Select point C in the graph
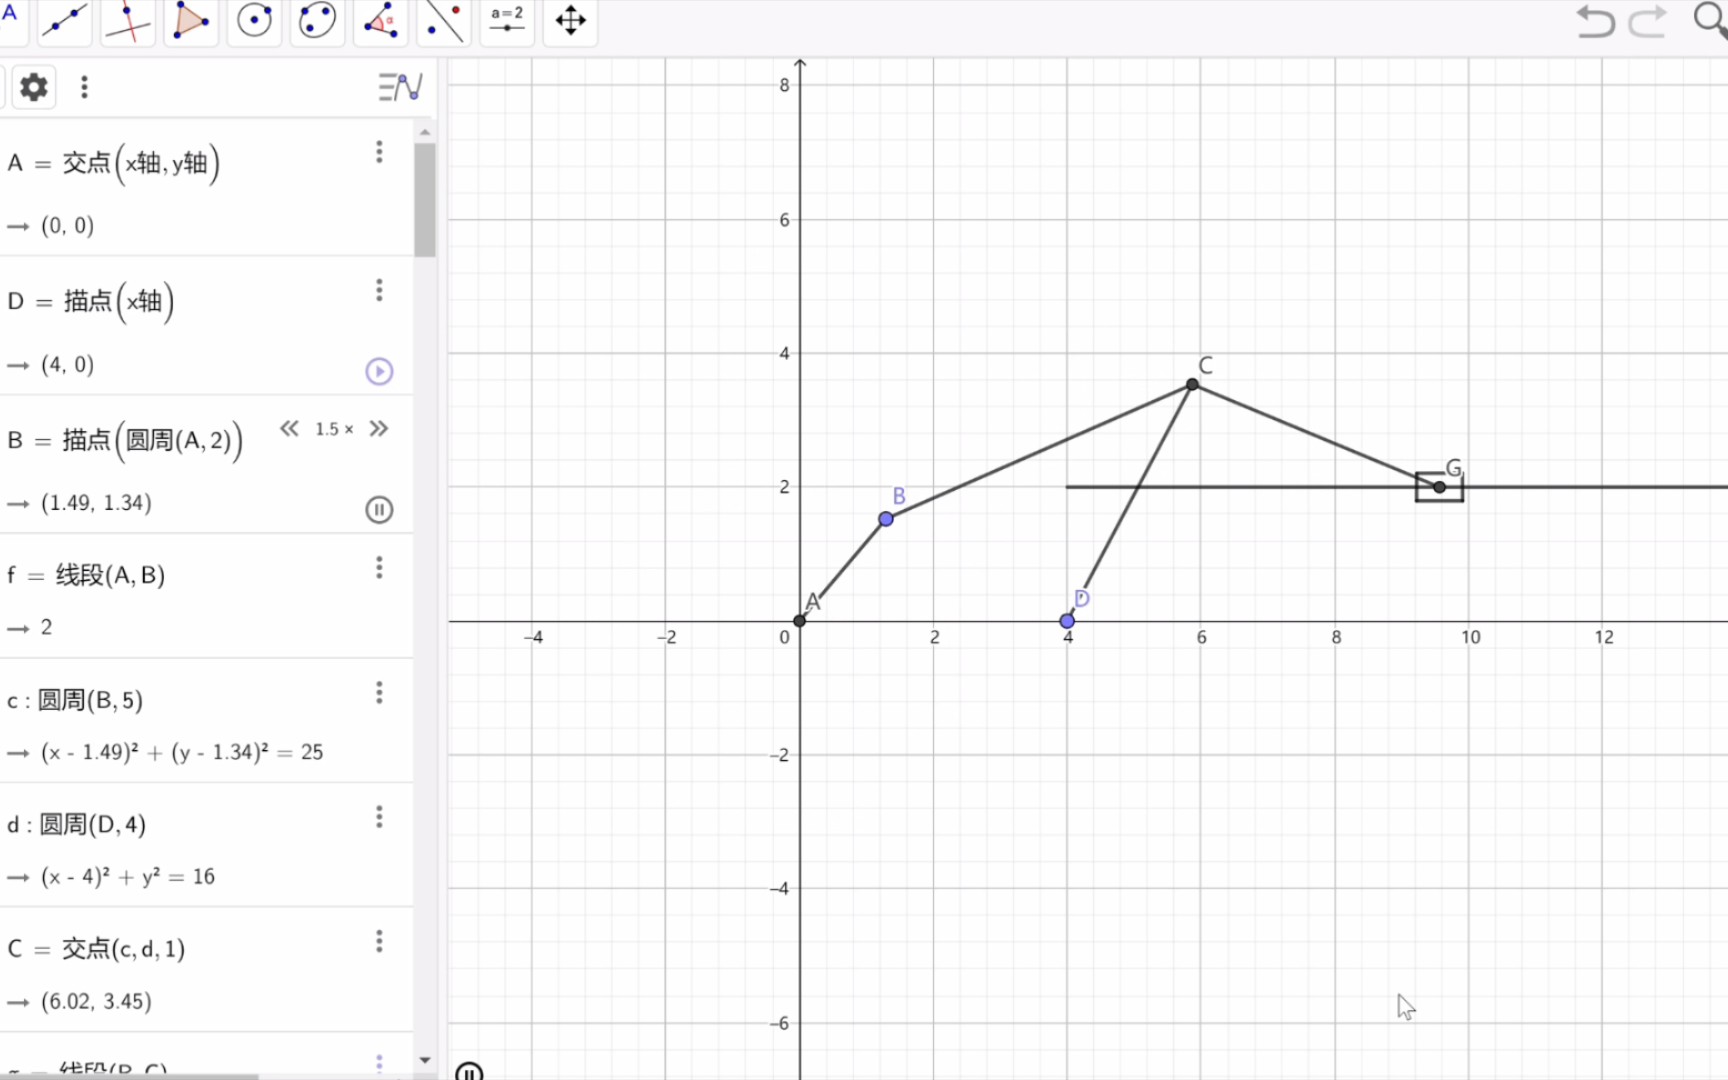1728x1080 pixels. (x=1192, y=384)
